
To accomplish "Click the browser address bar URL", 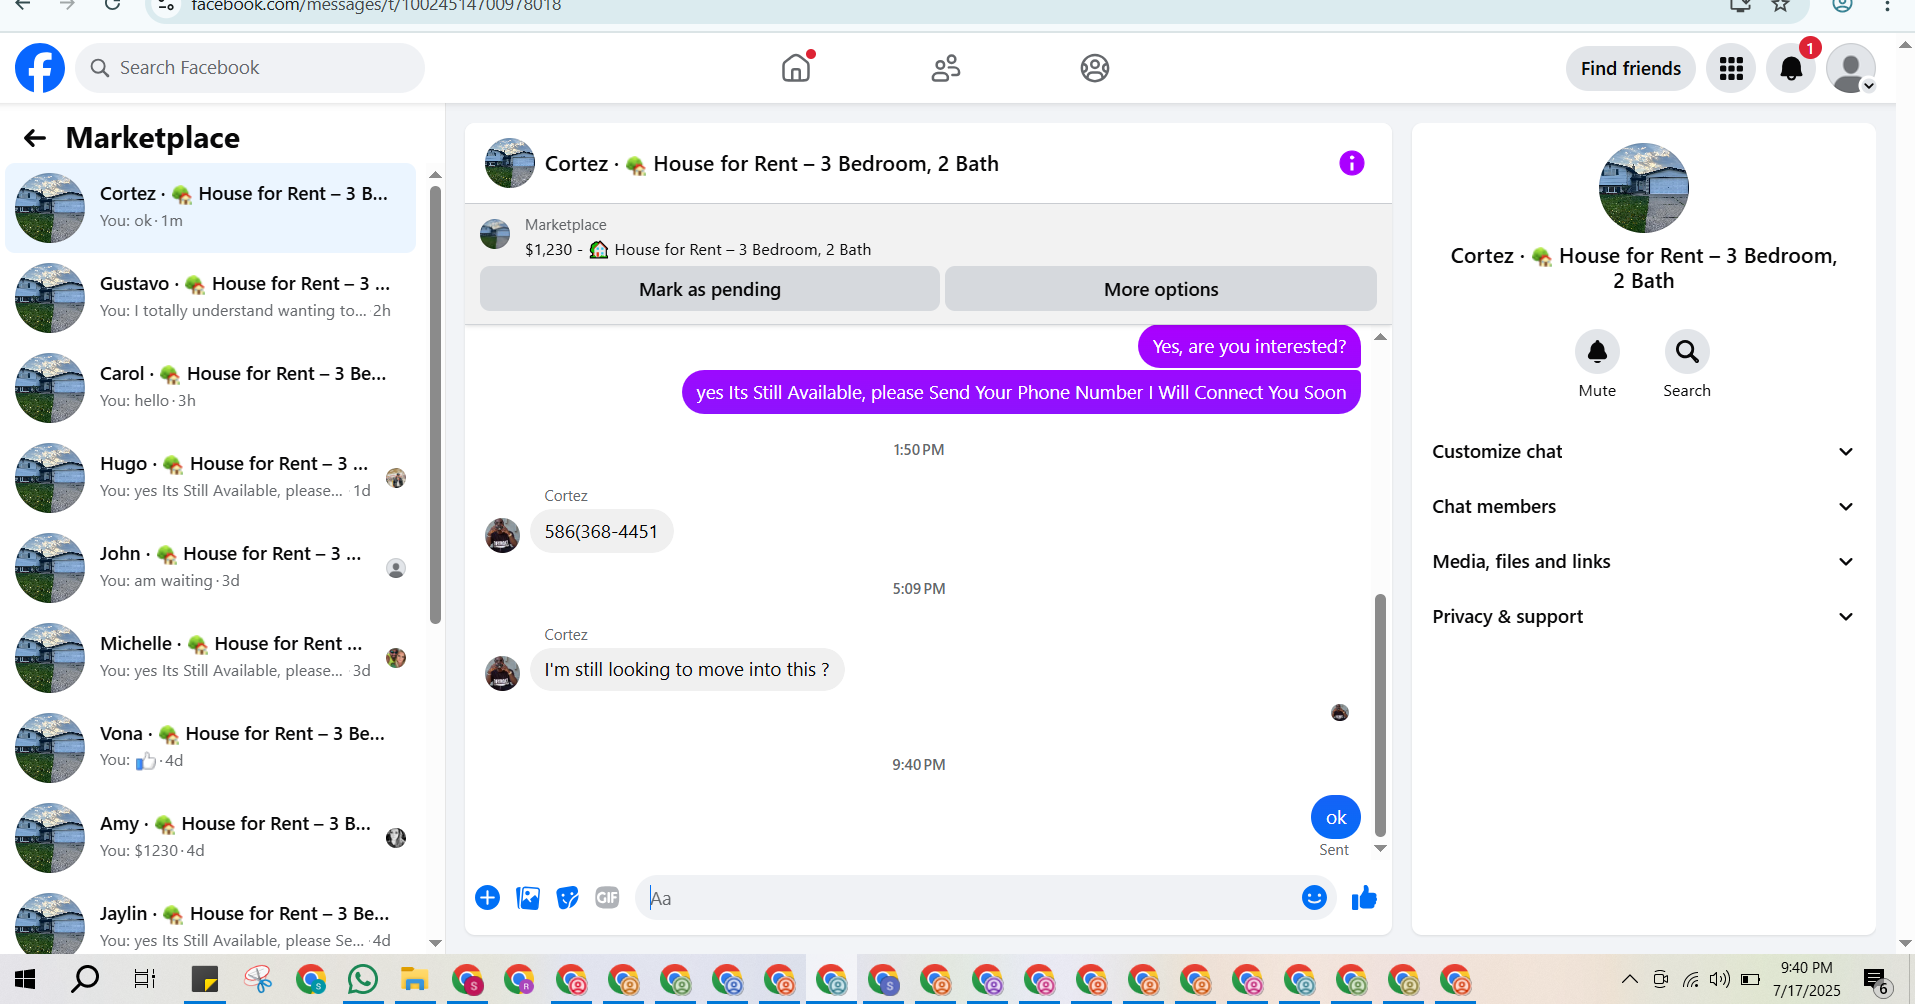I will coord(376,6).
